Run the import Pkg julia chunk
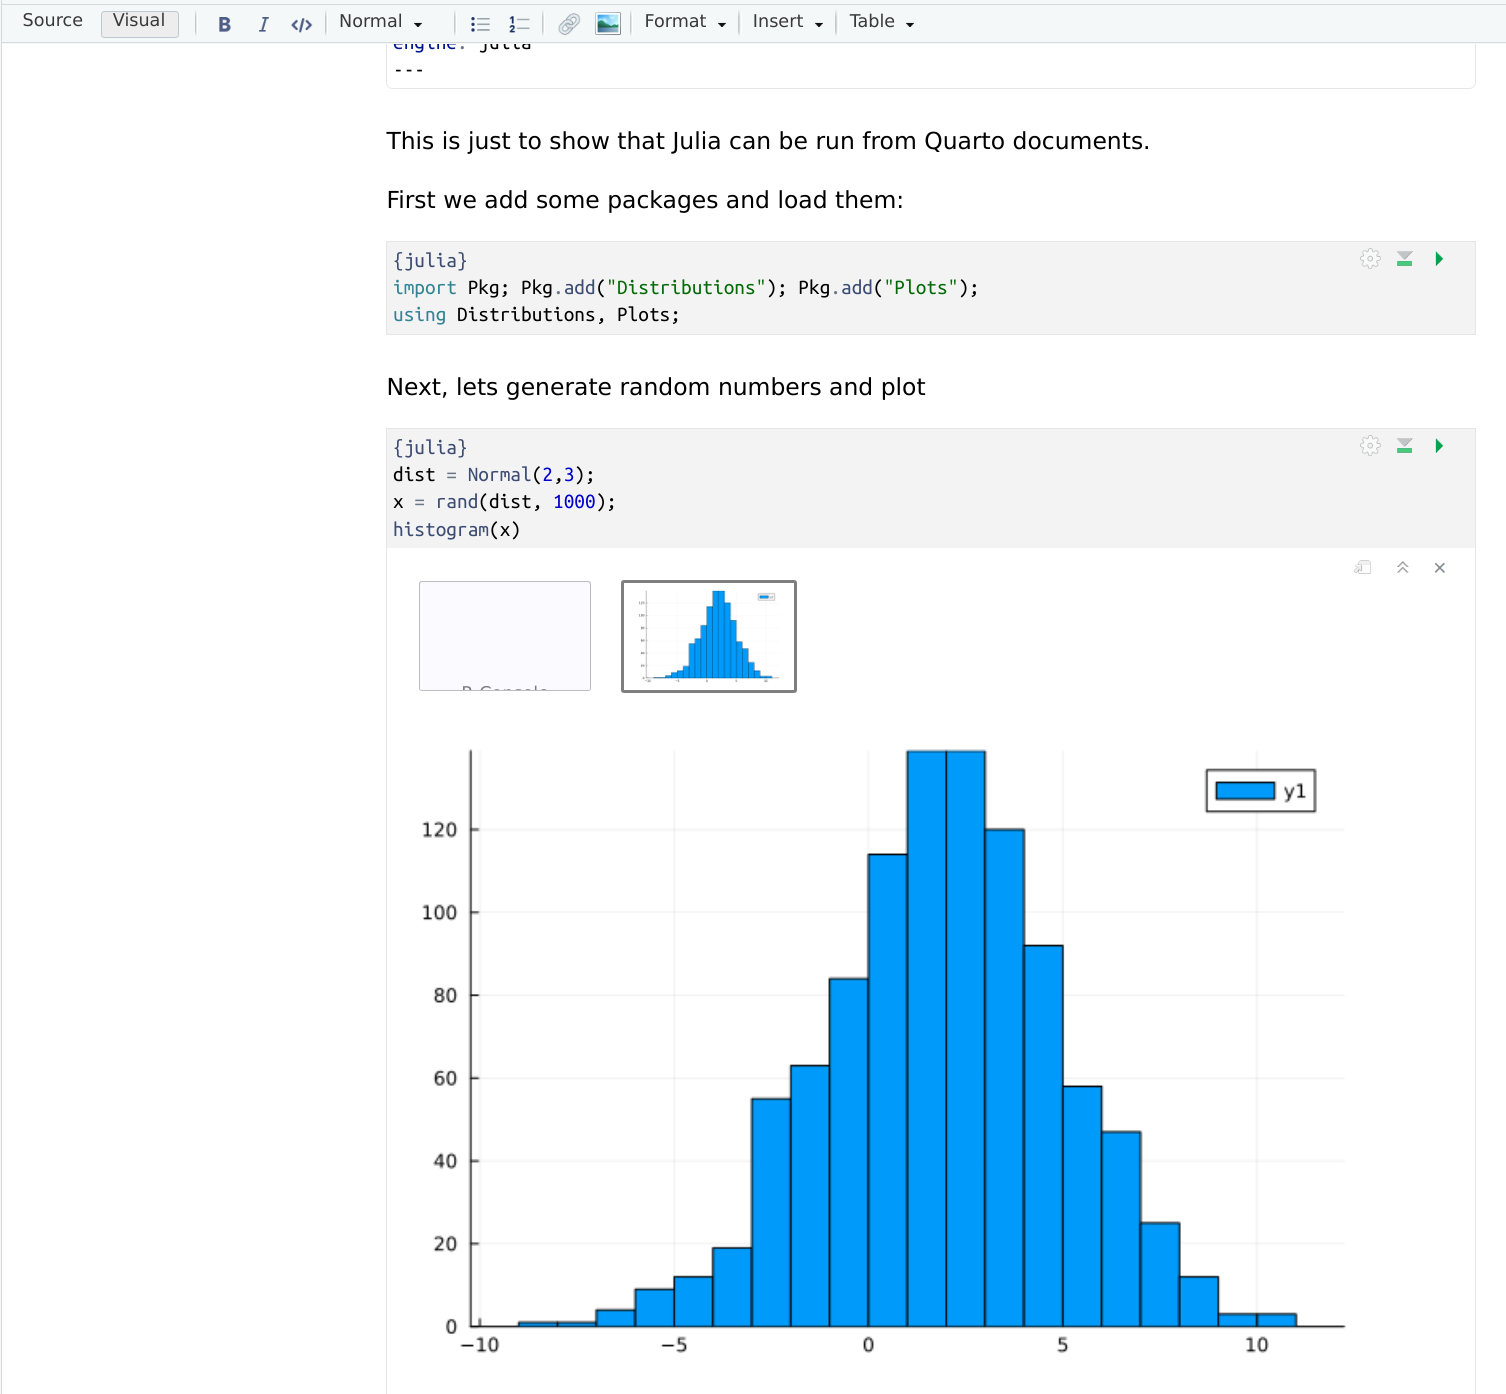Image resolution: width=1506 pixels, height=1394 pixels. coord(1439,259)
